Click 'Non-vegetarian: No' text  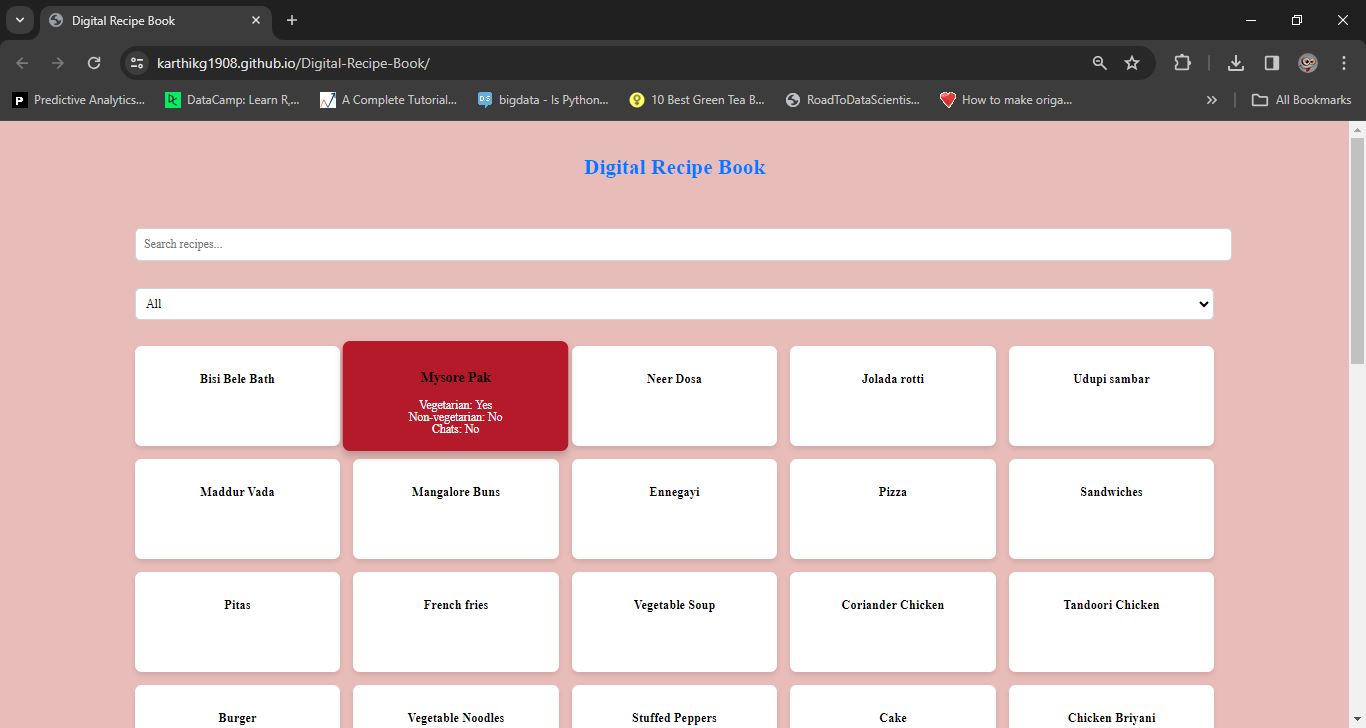pos(455,417)
